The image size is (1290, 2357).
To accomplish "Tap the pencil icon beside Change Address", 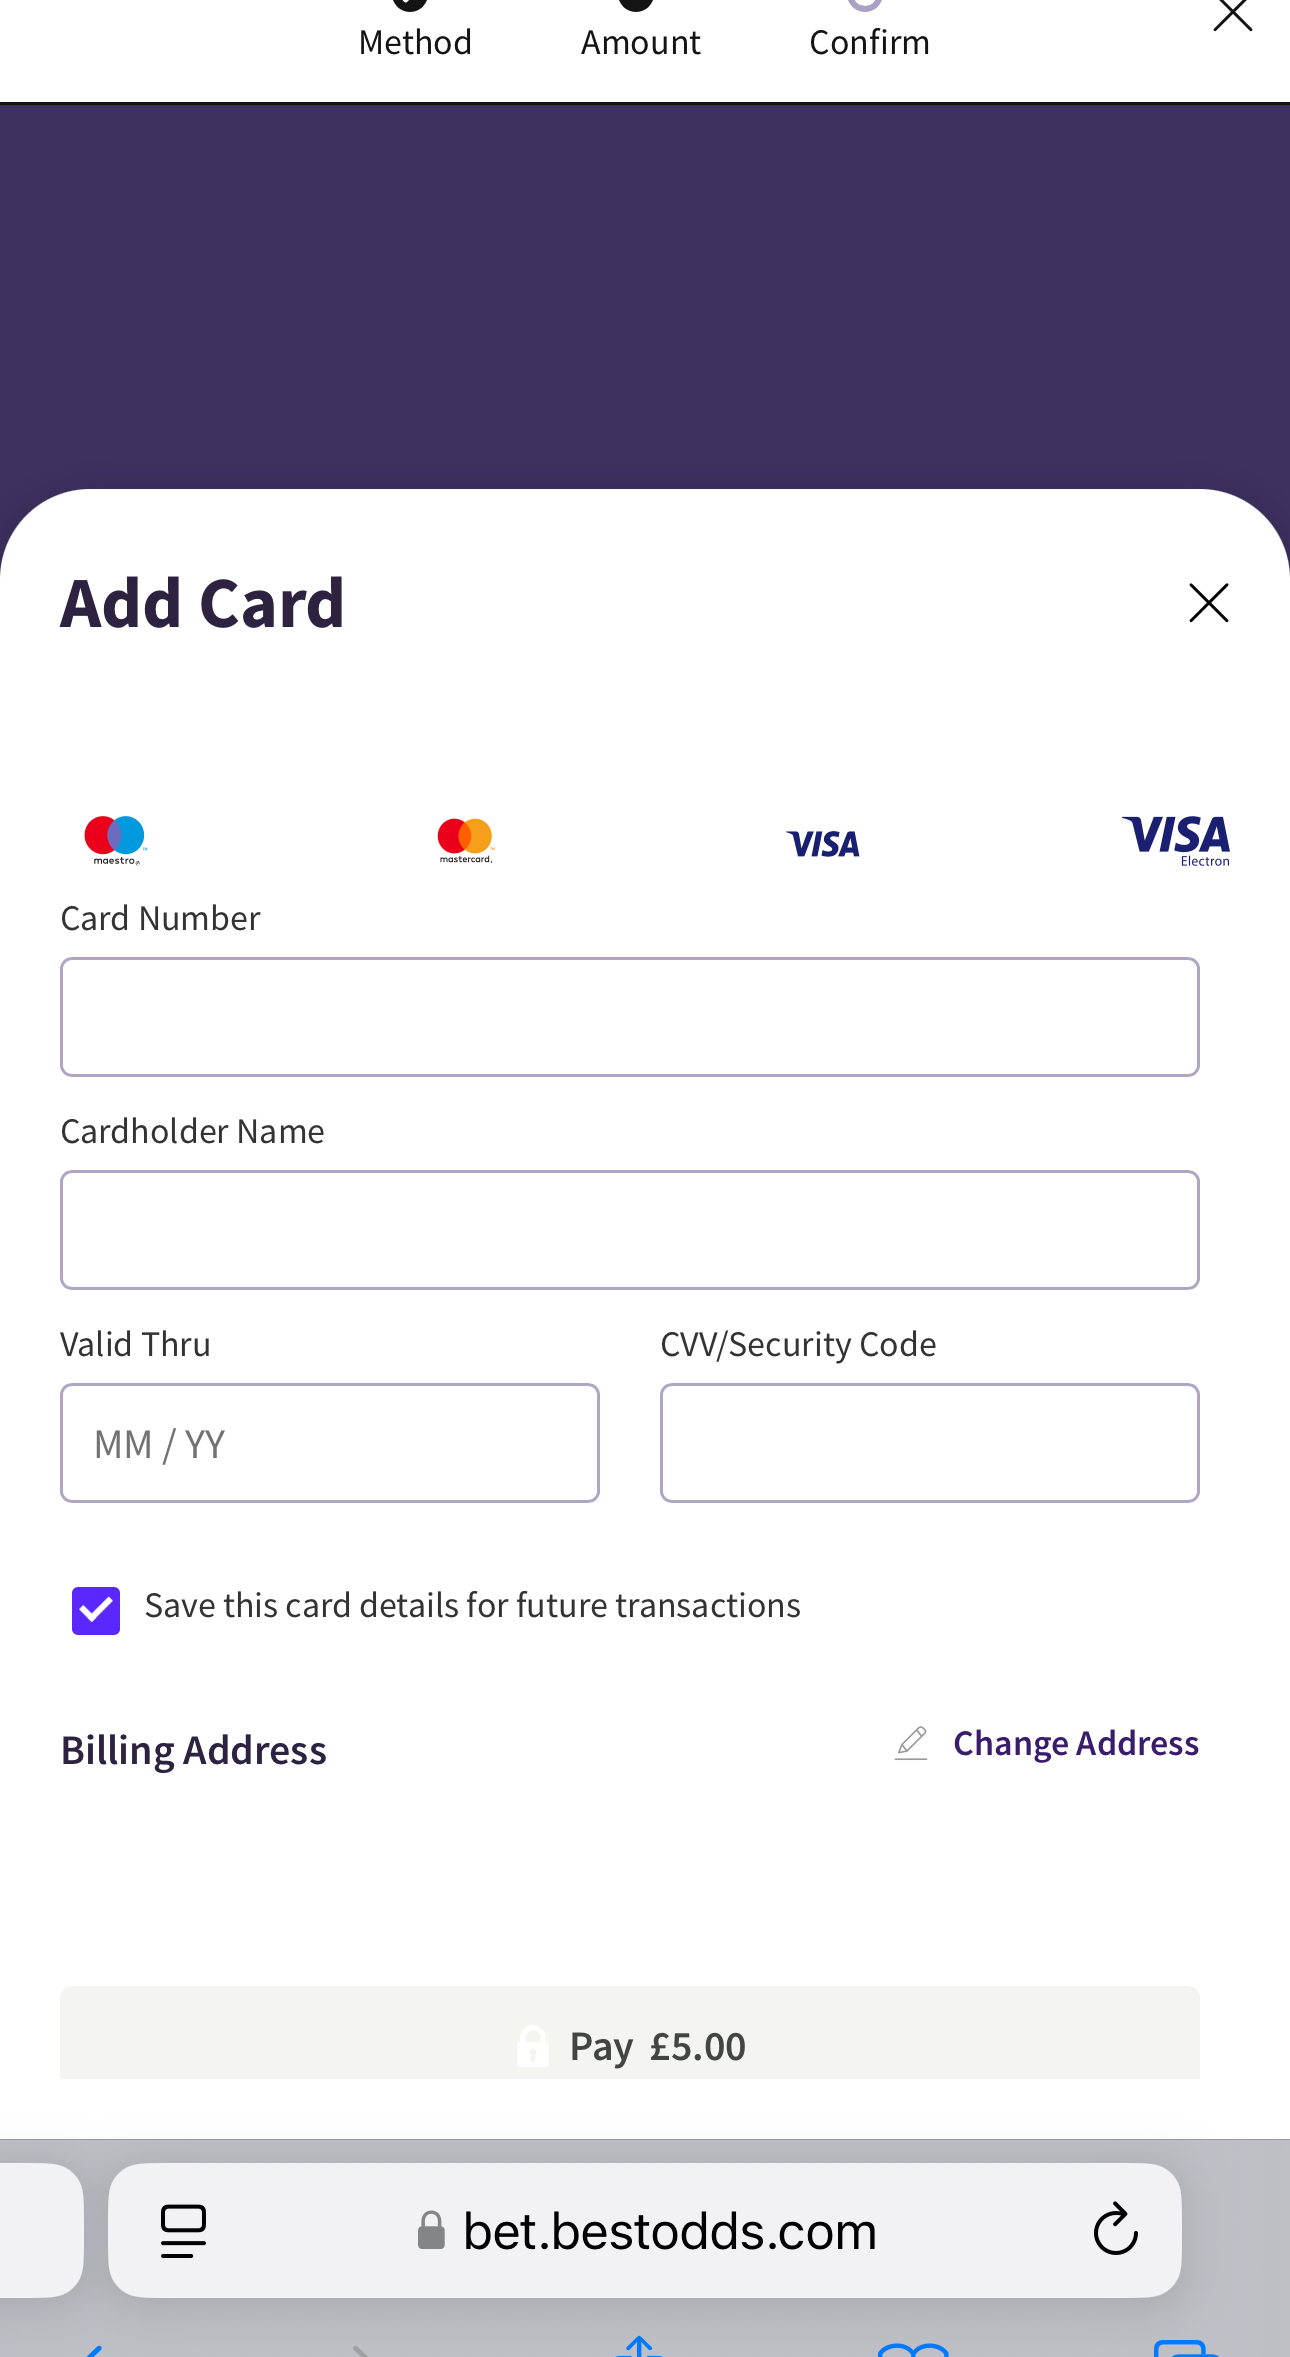I will pos(911,1743).
